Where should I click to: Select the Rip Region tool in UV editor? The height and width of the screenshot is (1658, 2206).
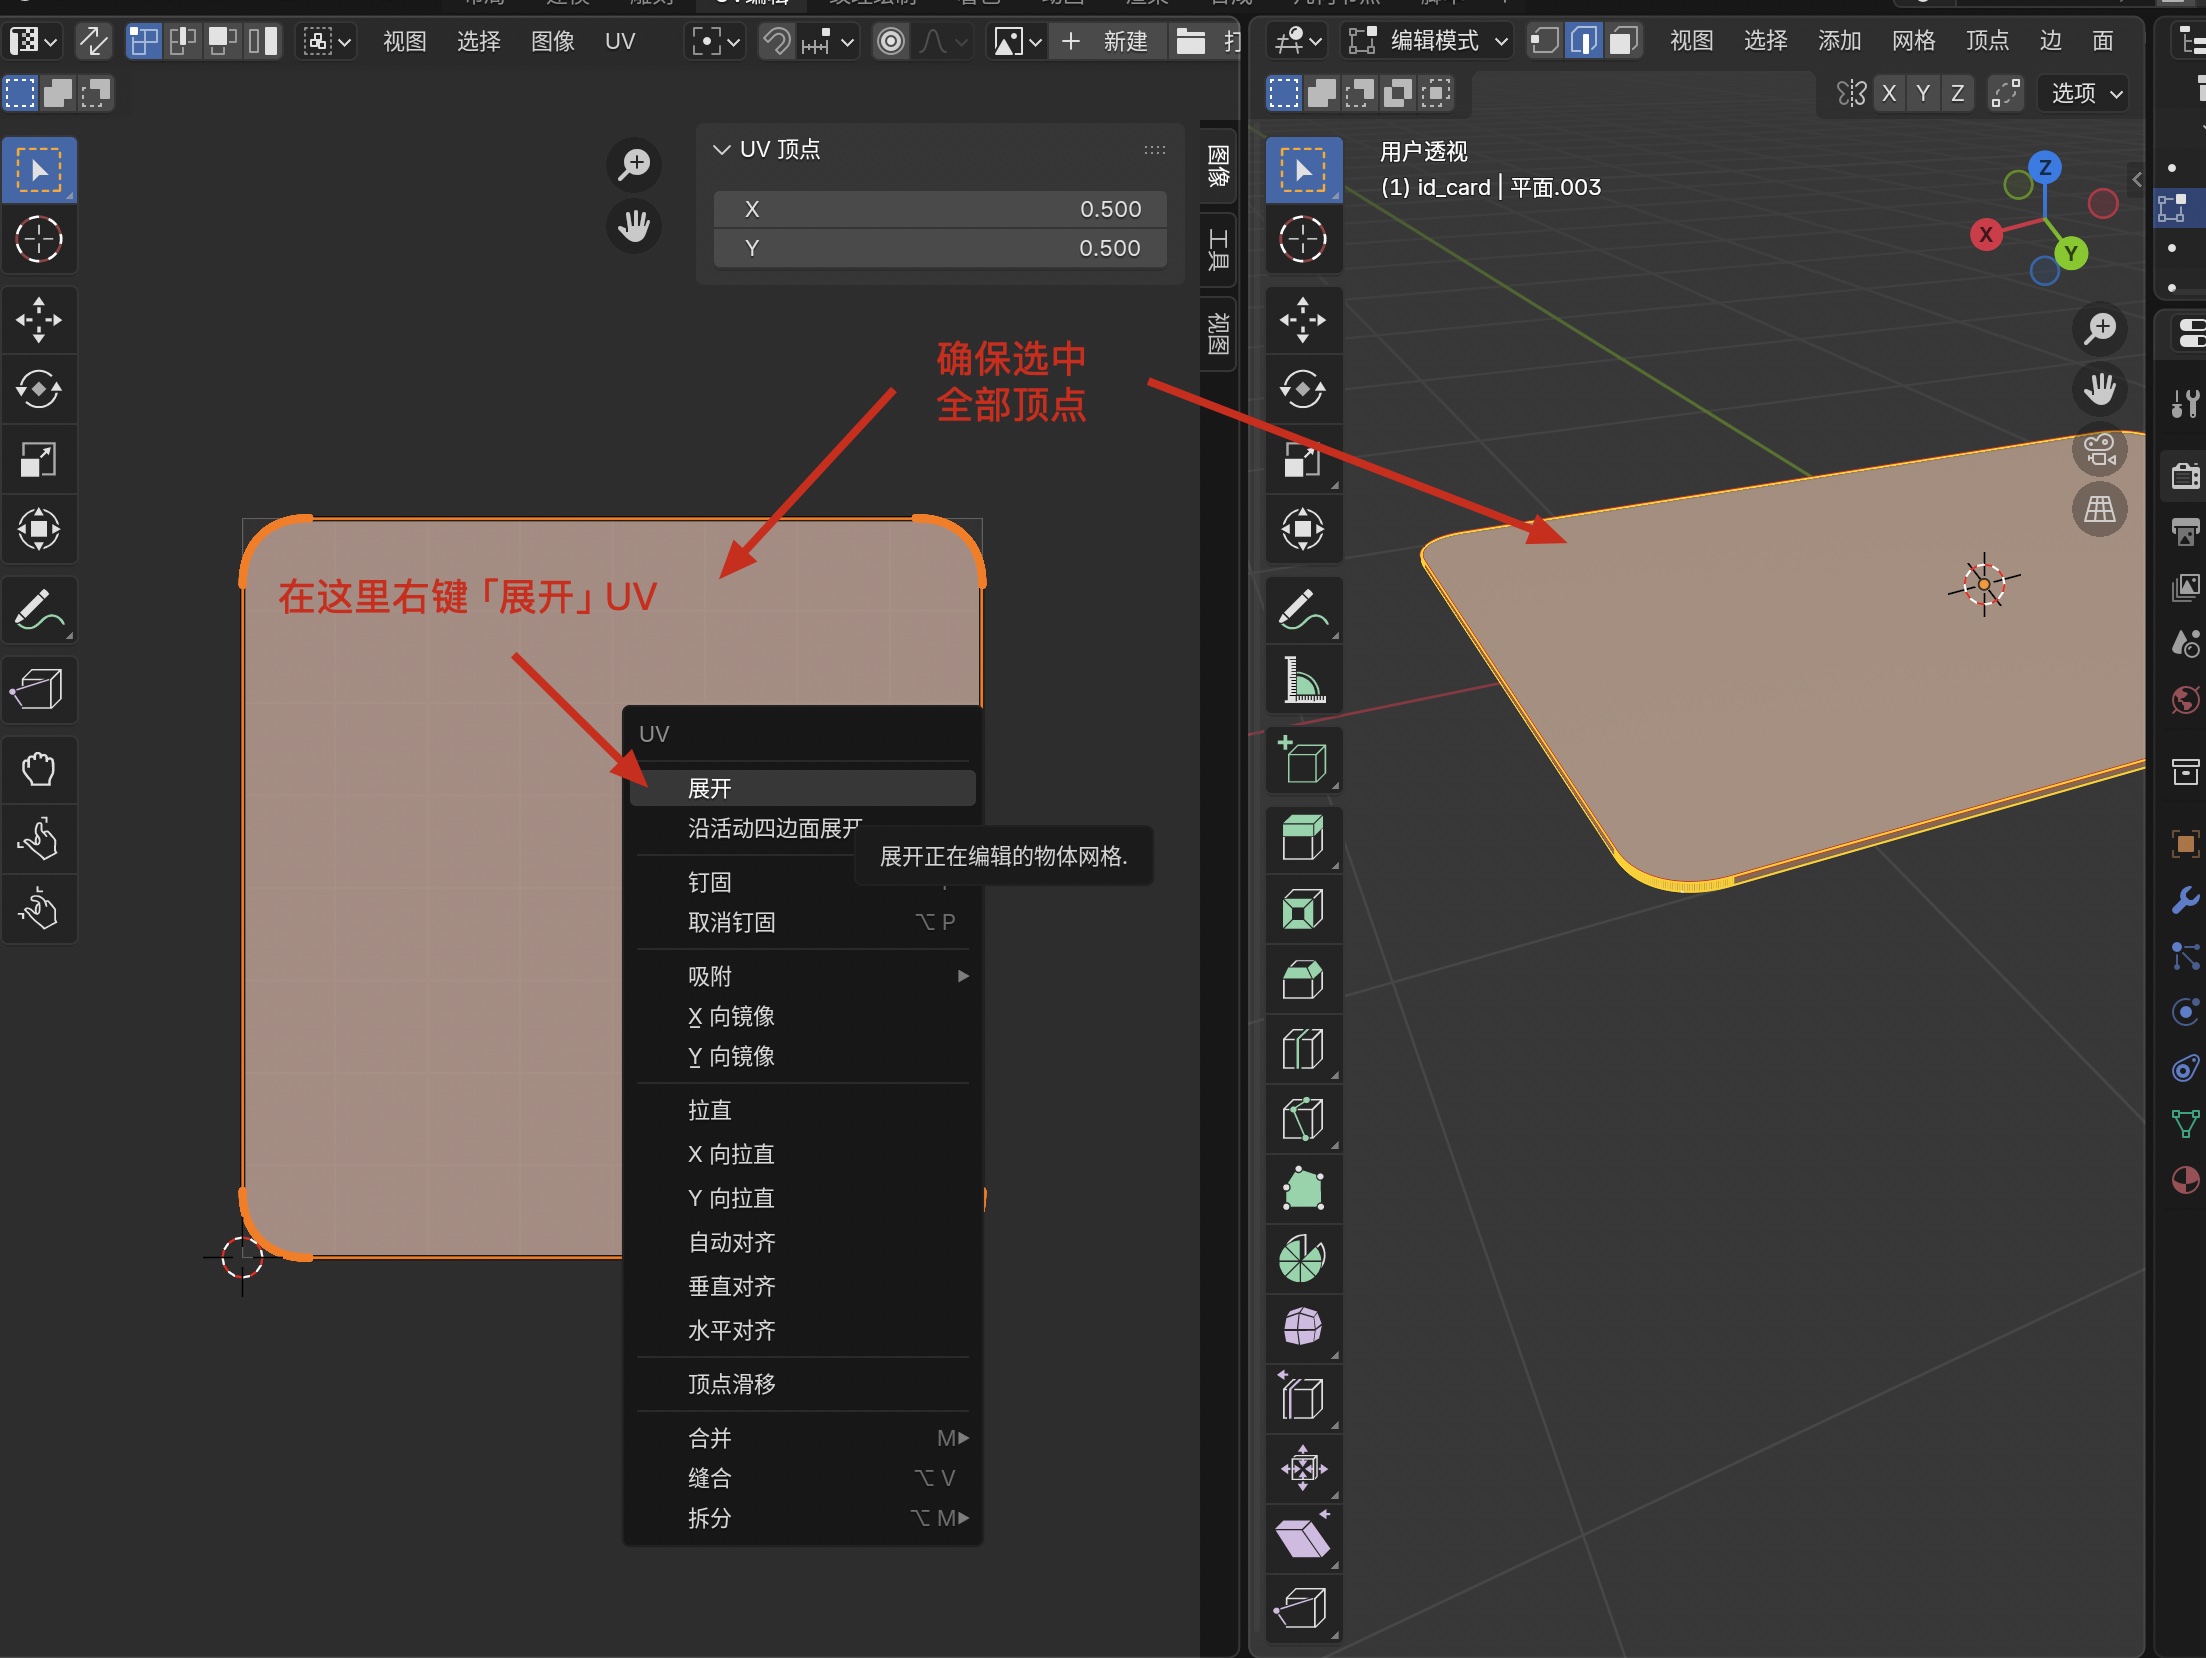click(x=38, y=688)
